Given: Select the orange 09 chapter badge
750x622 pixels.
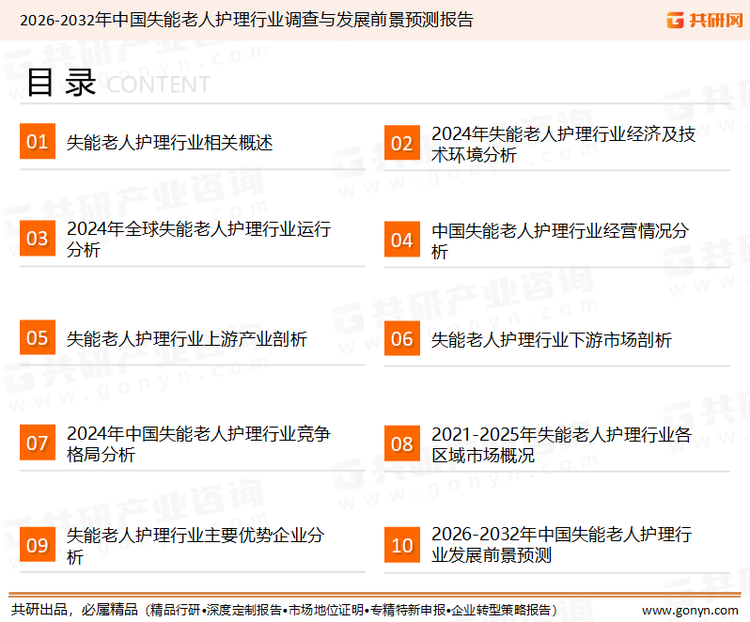Looking at the screenshot, I should (x=37, y=544).
